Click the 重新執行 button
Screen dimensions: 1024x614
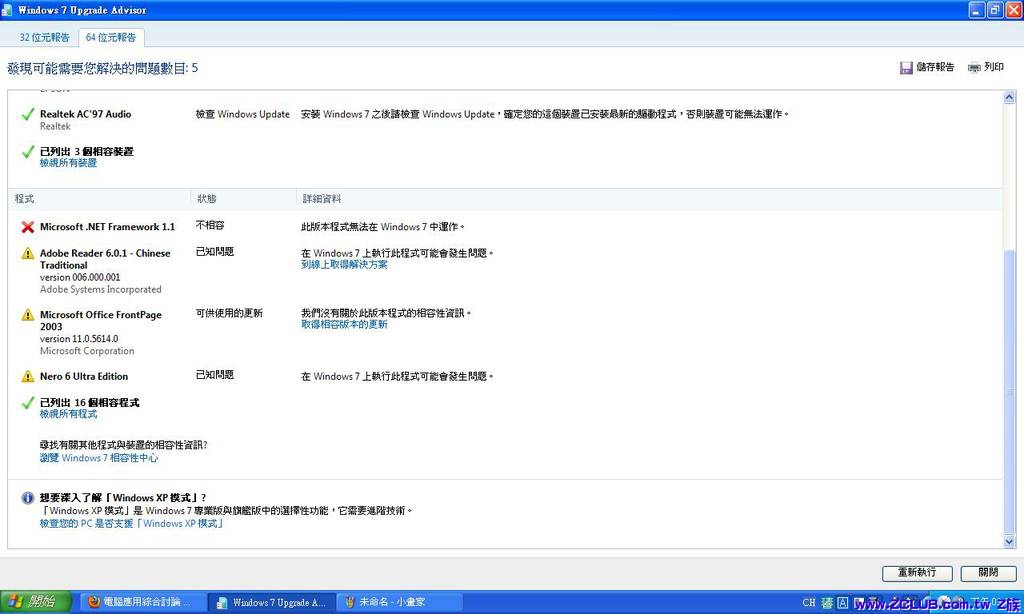click(917, 573)
